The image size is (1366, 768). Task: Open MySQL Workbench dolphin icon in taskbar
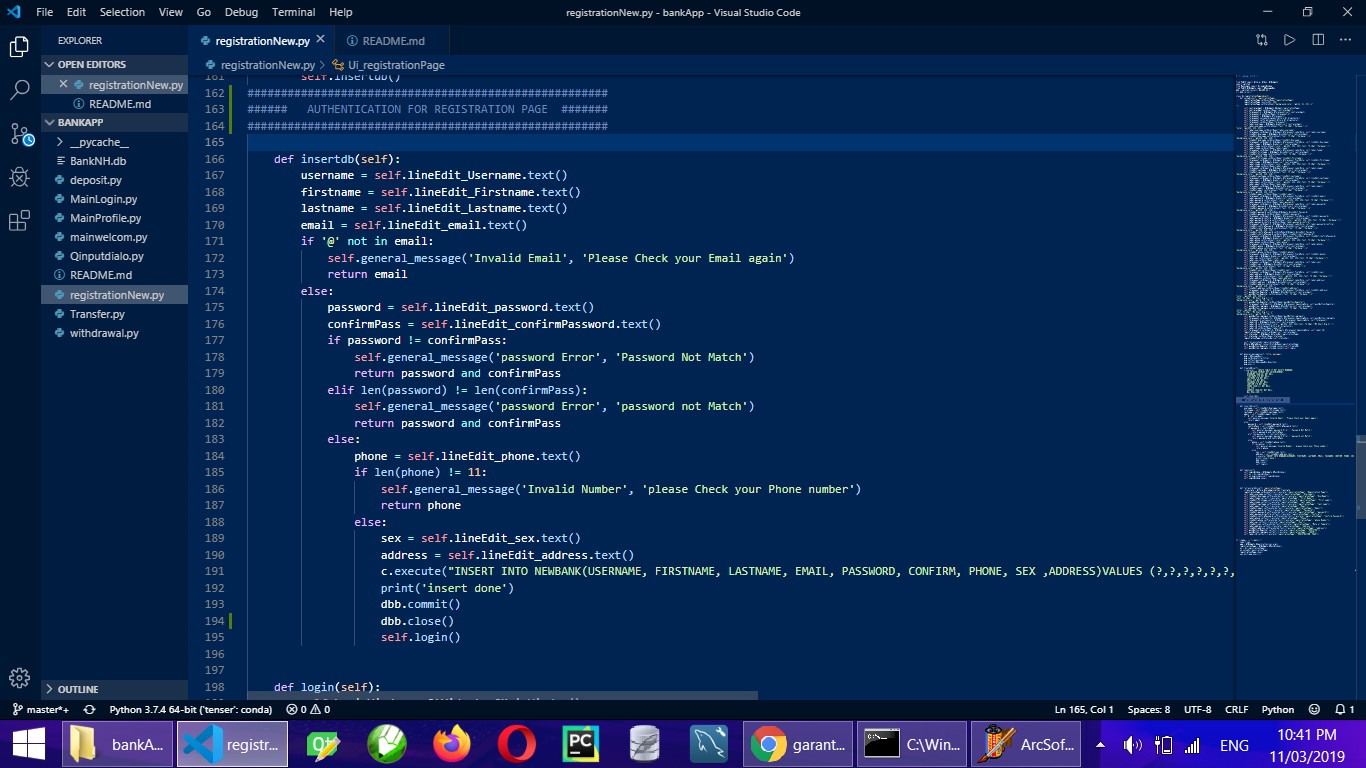[708, 744]
